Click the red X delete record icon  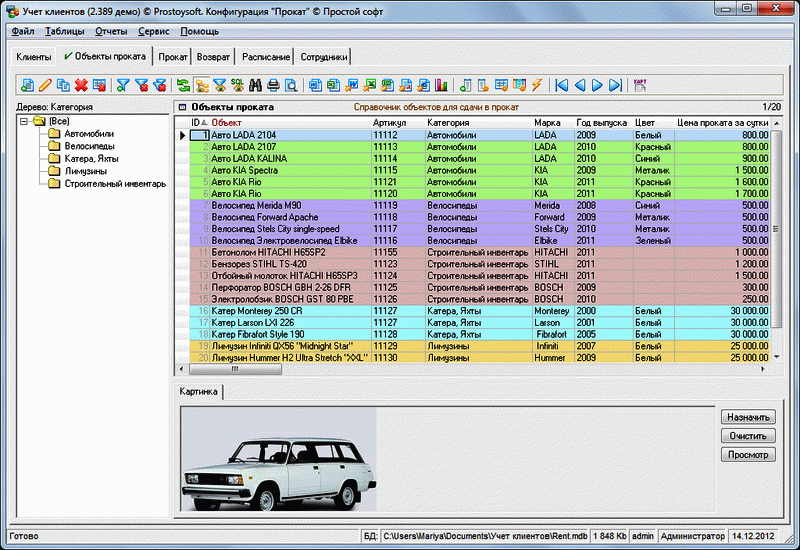coord(81,85)
